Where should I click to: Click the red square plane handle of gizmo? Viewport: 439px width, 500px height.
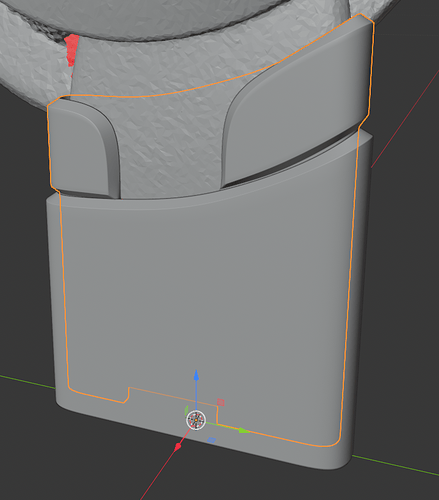pyautogui.click(x=221, y=402)
